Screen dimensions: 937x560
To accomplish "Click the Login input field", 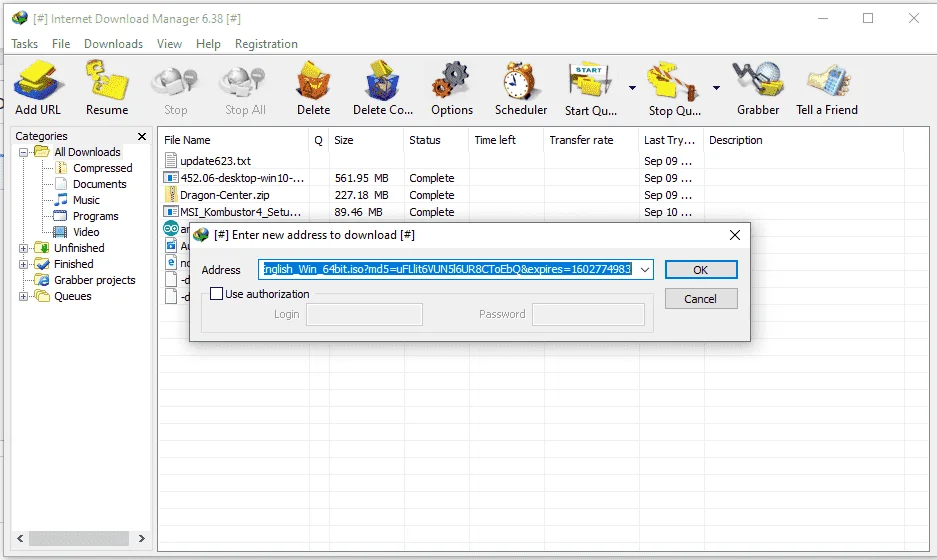I will click(x=365, y=314).
